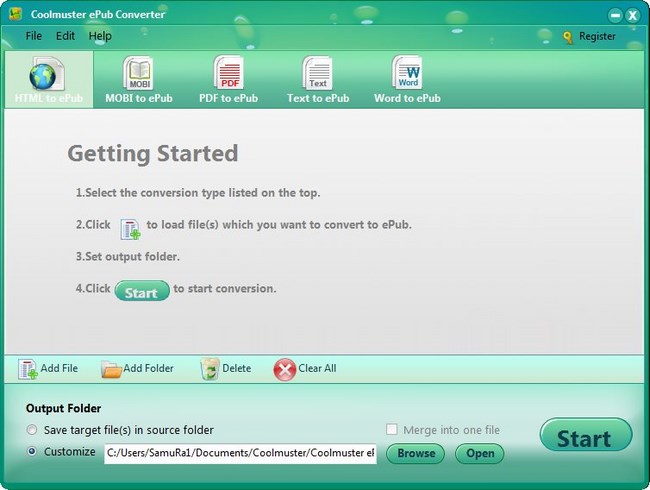Choose the PDF to ePub converter
The height and width of the screenshot is (490, 650).
(x=228, y=80)
